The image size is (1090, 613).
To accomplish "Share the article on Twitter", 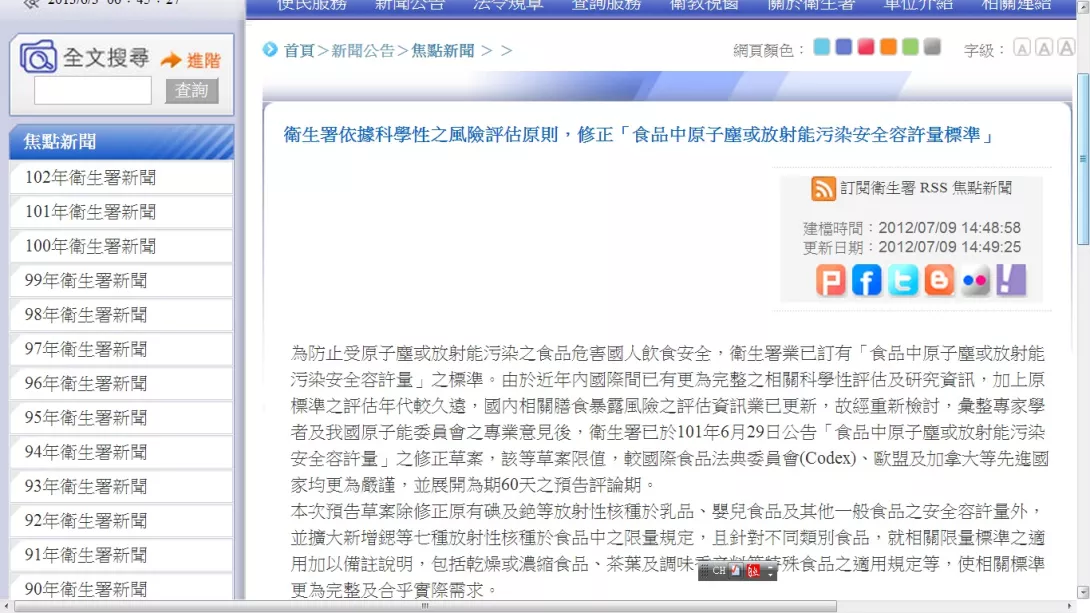I will click(903, 280).
